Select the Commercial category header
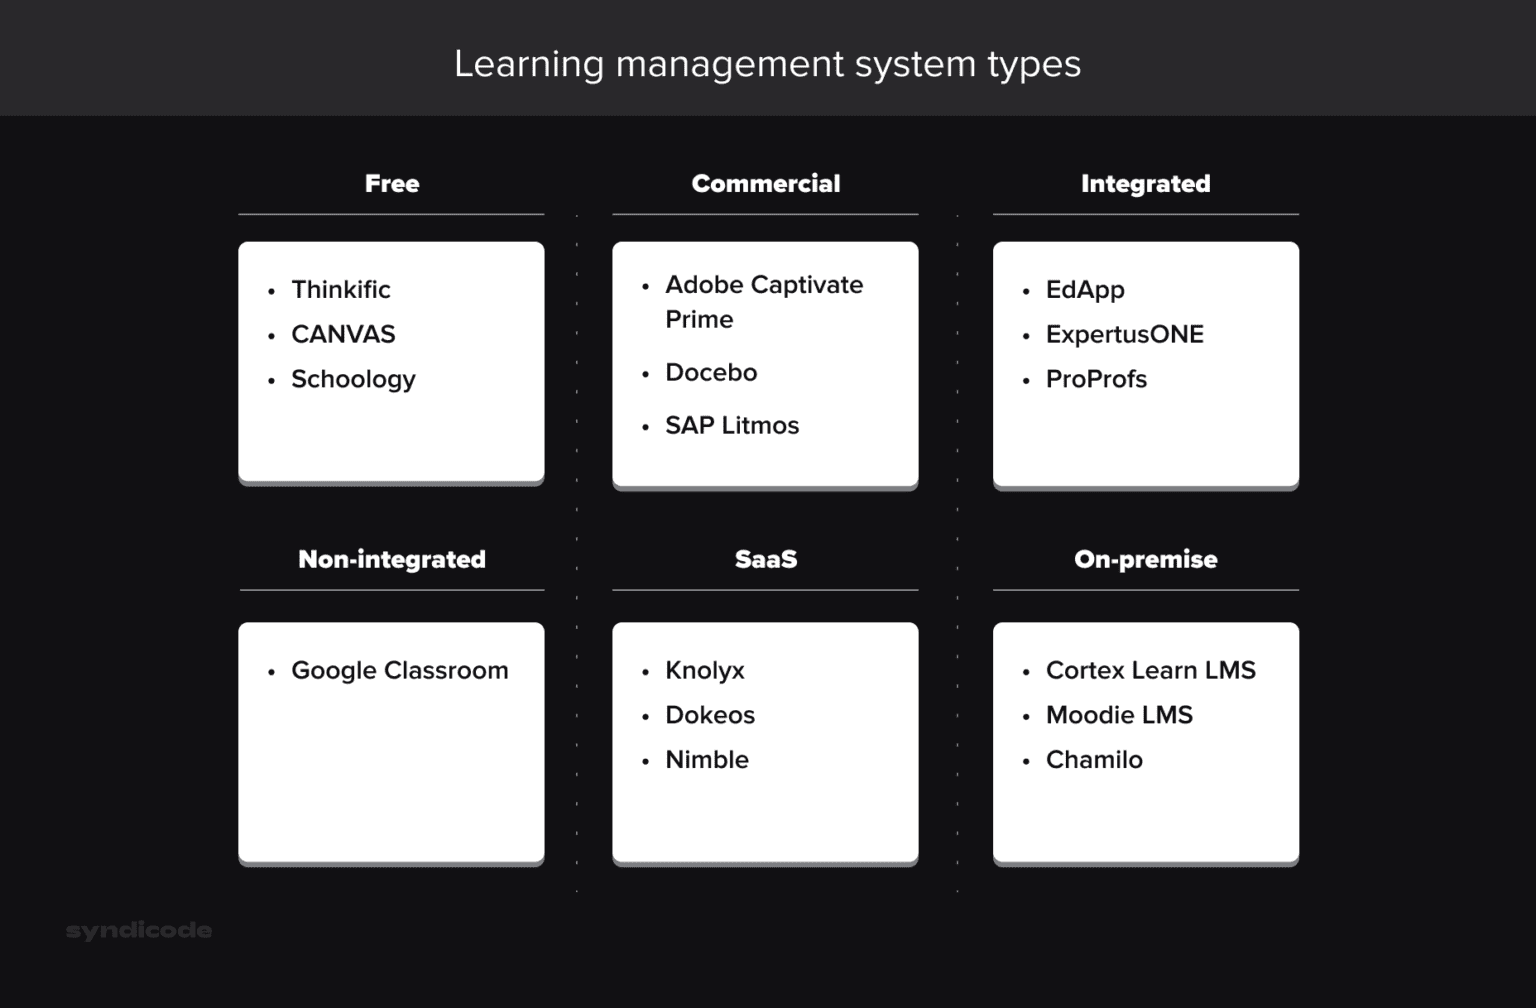 (x=765, y=183)
